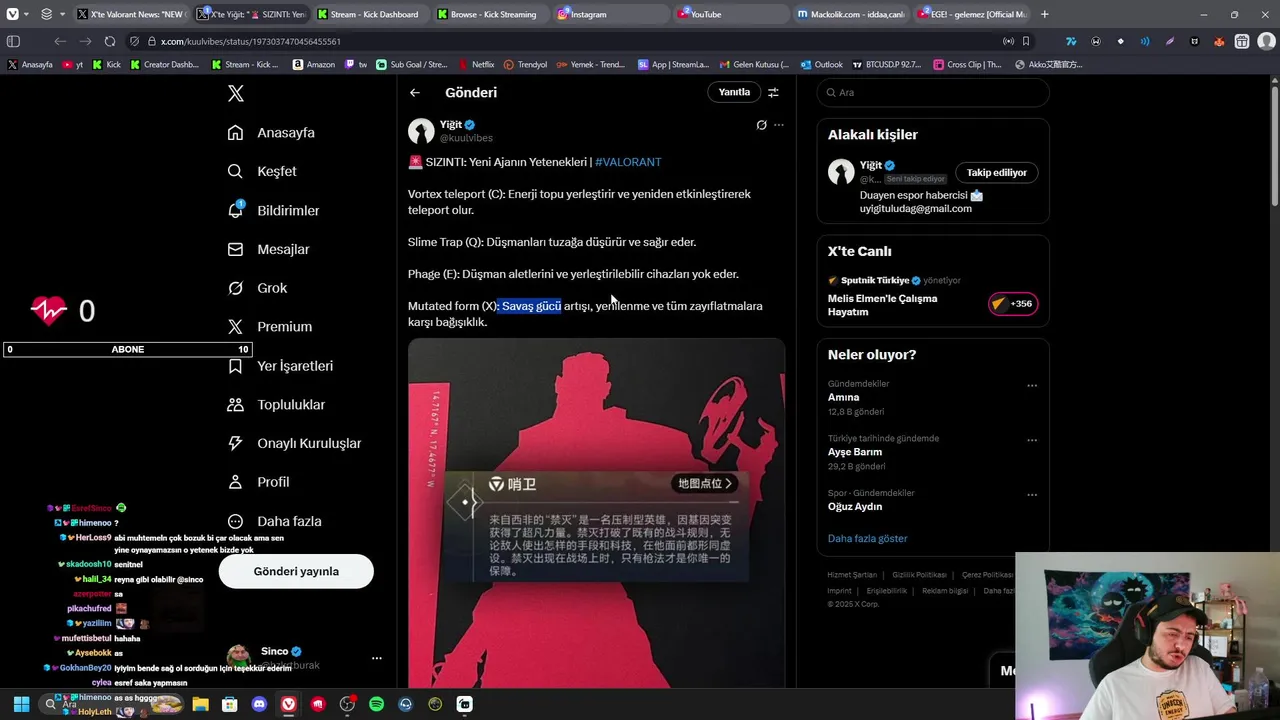
Task: Open Keşfet search page
Action: point(262,171)
